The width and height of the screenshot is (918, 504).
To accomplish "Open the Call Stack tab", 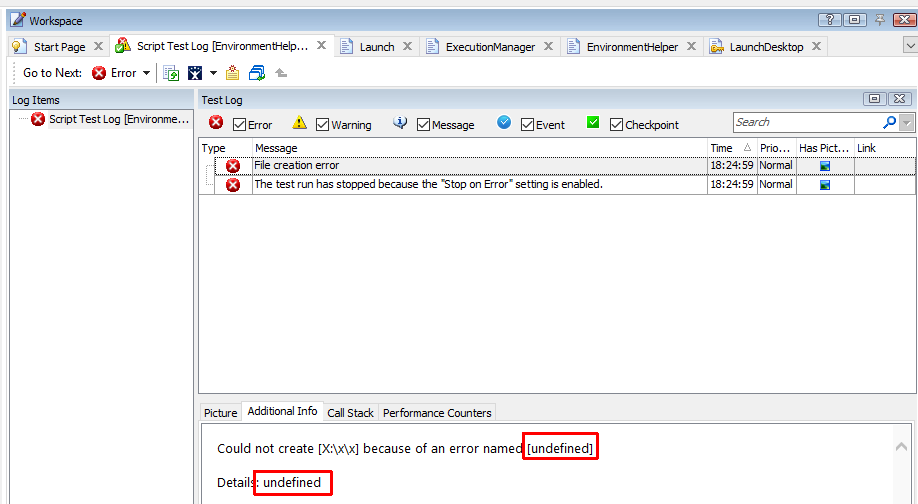I will click(350, 413).
